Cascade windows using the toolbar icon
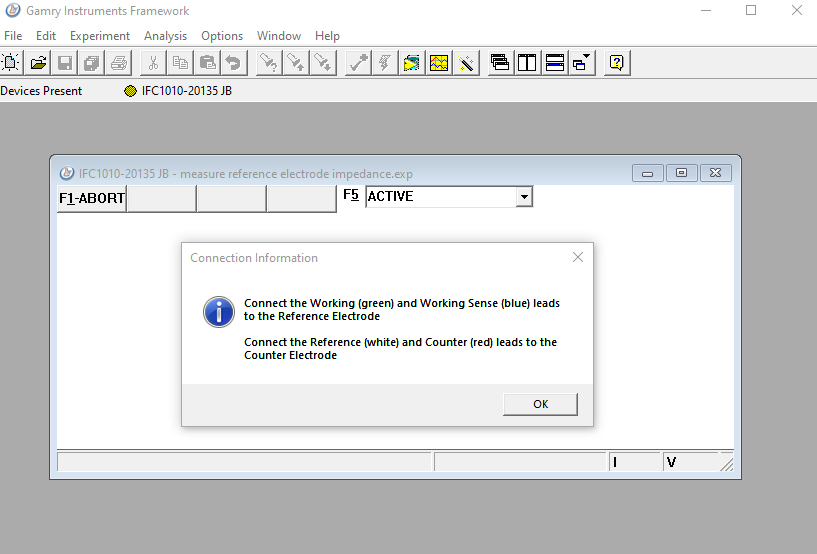817x554 pixels. pos(500,63)
